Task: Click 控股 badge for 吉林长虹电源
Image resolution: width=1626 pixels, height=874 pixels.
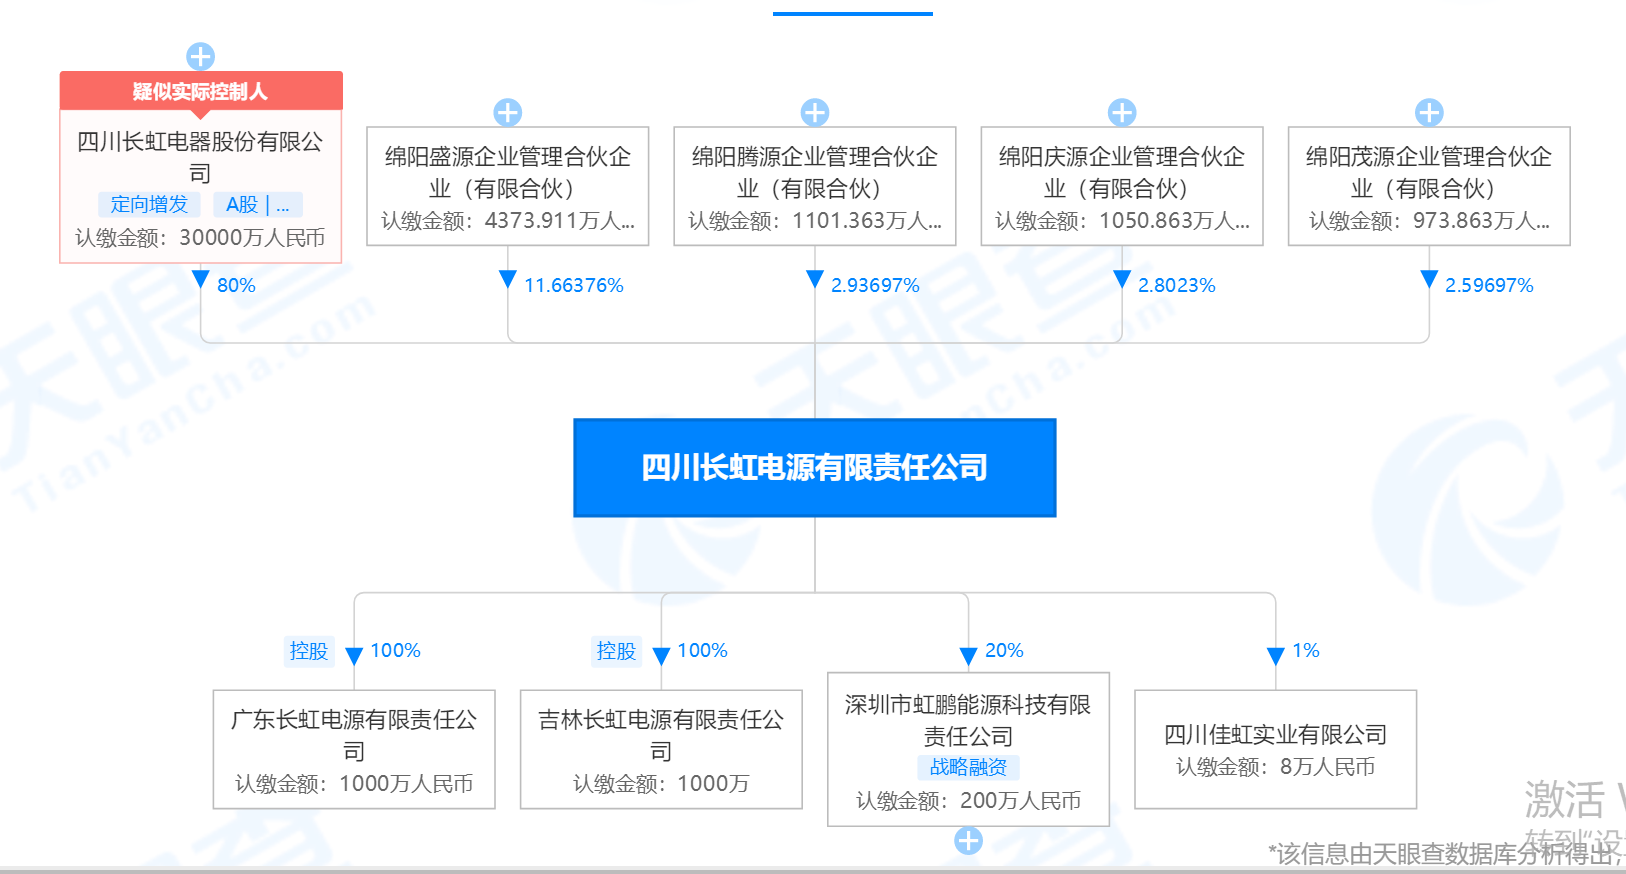Action: pyautogui.click(x=616, y=651)
